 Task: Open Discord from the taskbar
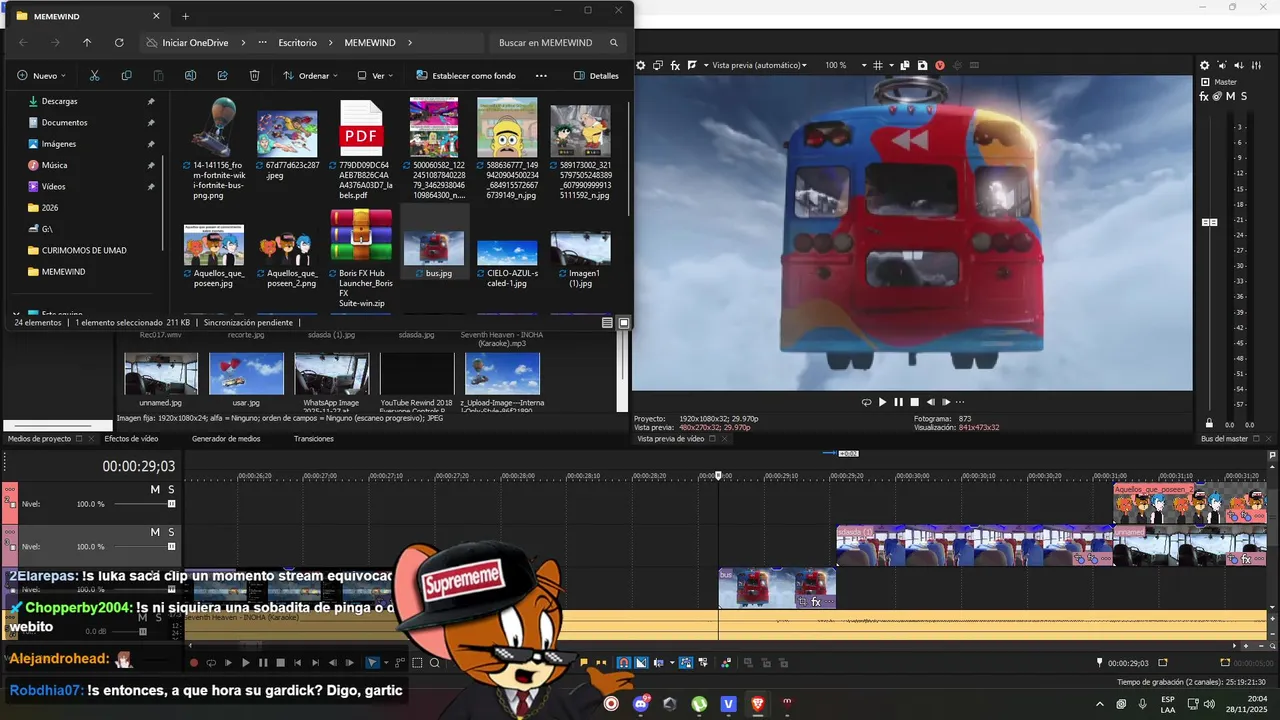click(x=641, y=704)
